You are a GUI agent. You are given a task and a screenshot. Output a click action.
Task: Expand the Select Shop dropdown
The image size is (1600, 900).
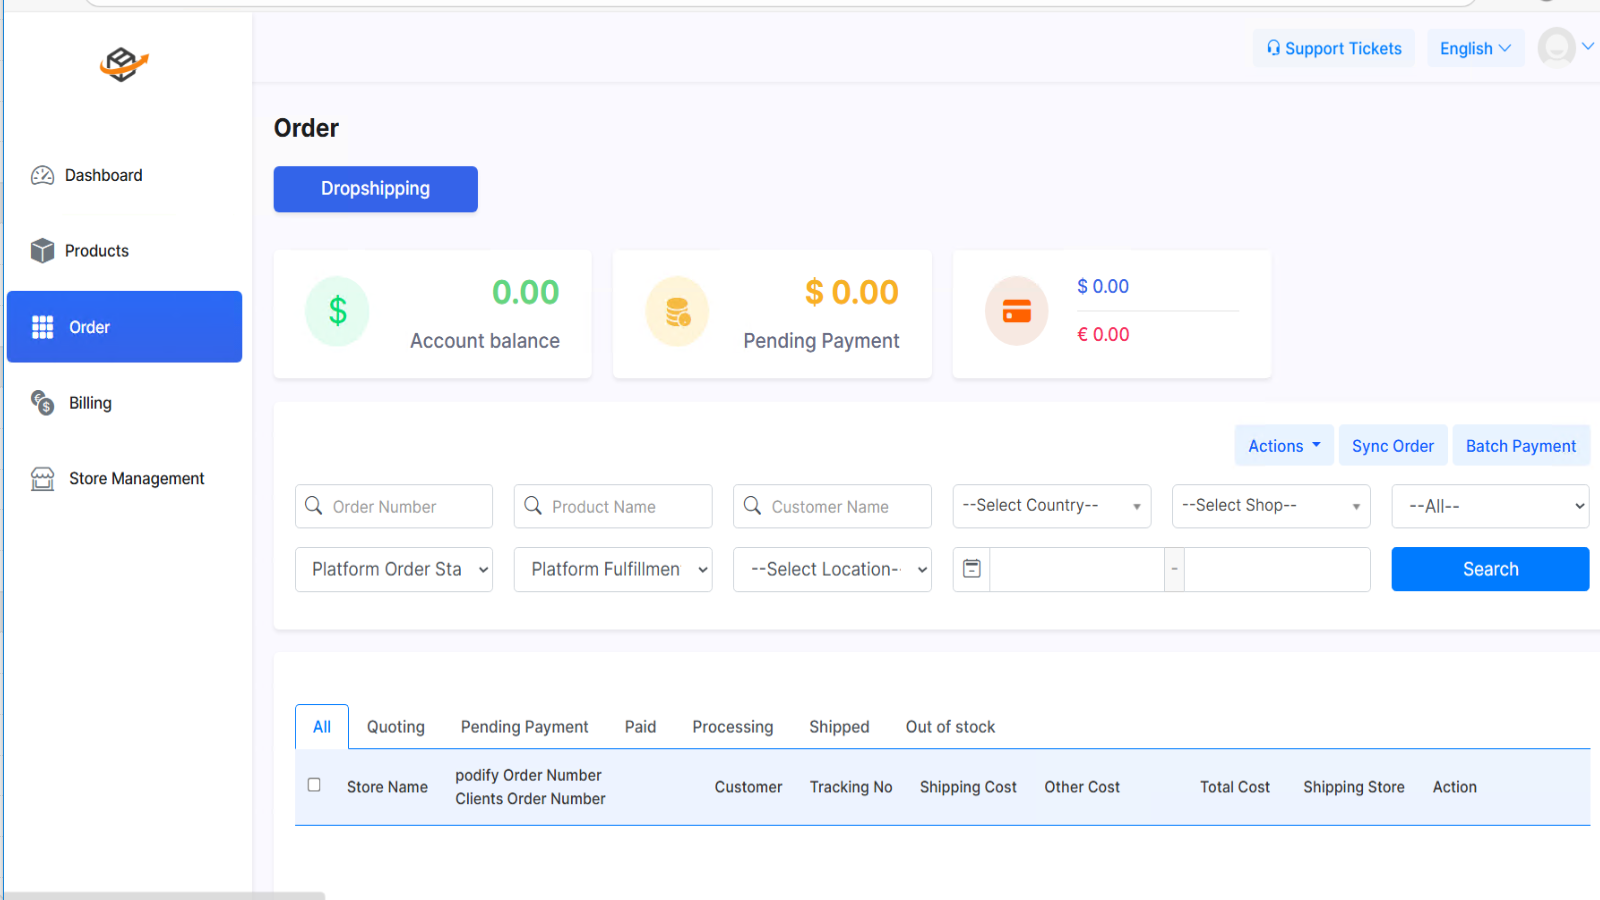coord(1271,506)
